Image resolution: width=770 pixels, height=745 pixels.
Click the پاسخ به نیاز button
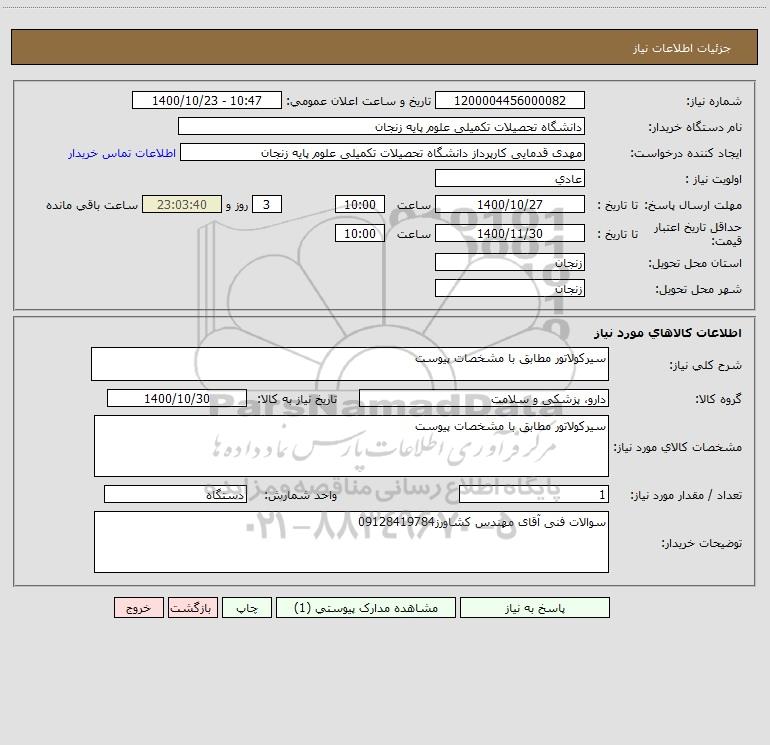(535, 607)
